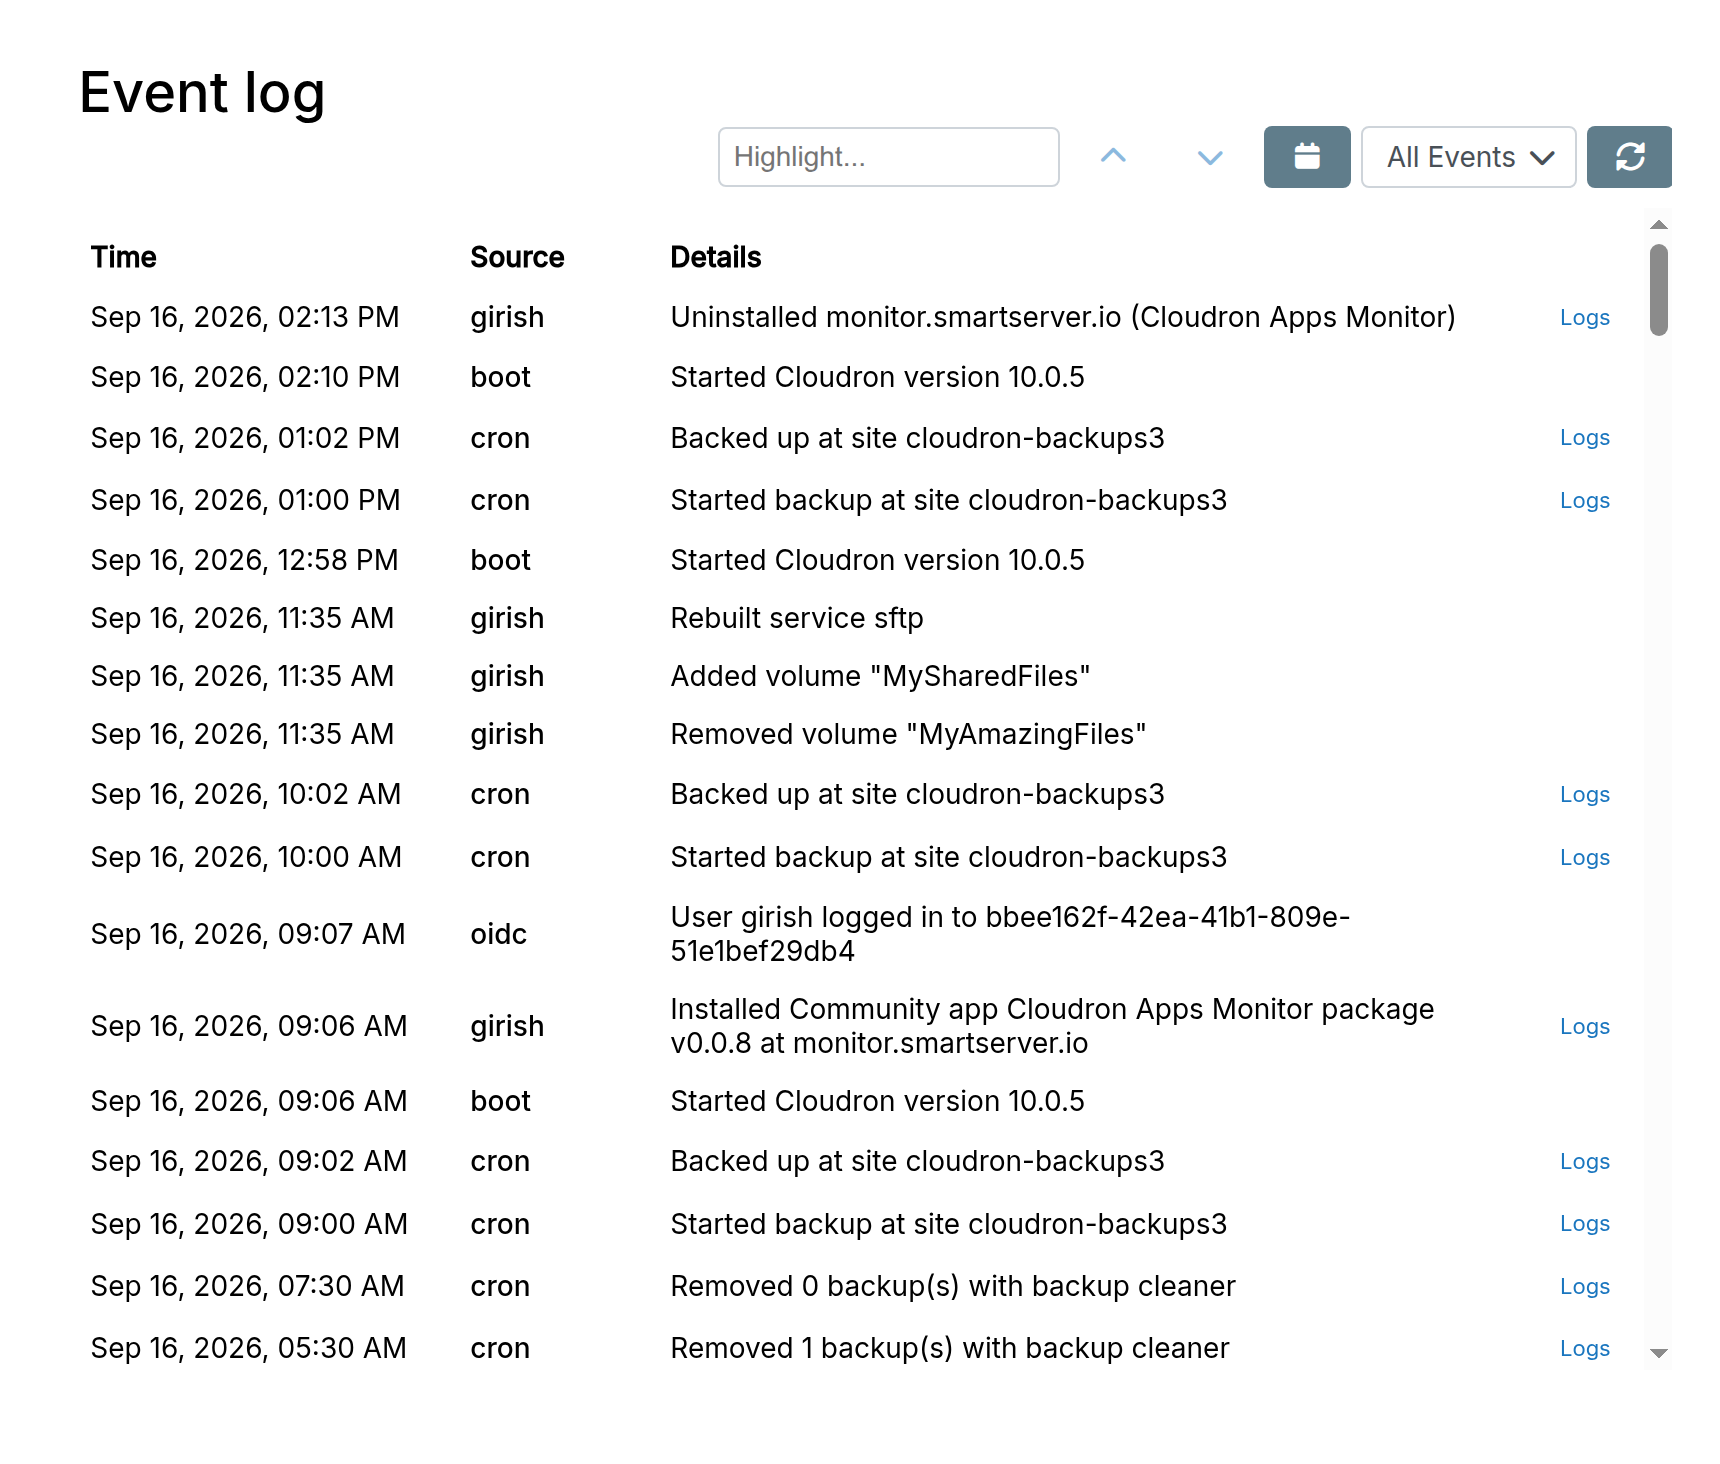This screenshot has width=1720, height=1464.
Task: Click the Time column header
Action: (x=123, y=257)
